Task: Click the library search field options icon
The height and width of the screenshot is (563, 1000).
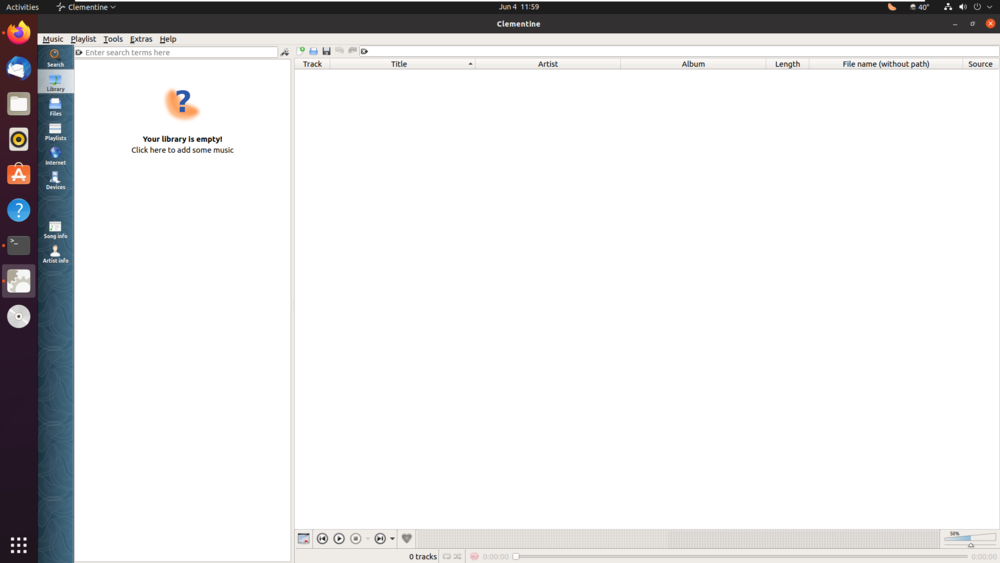Action: click(x=79, y=52)
